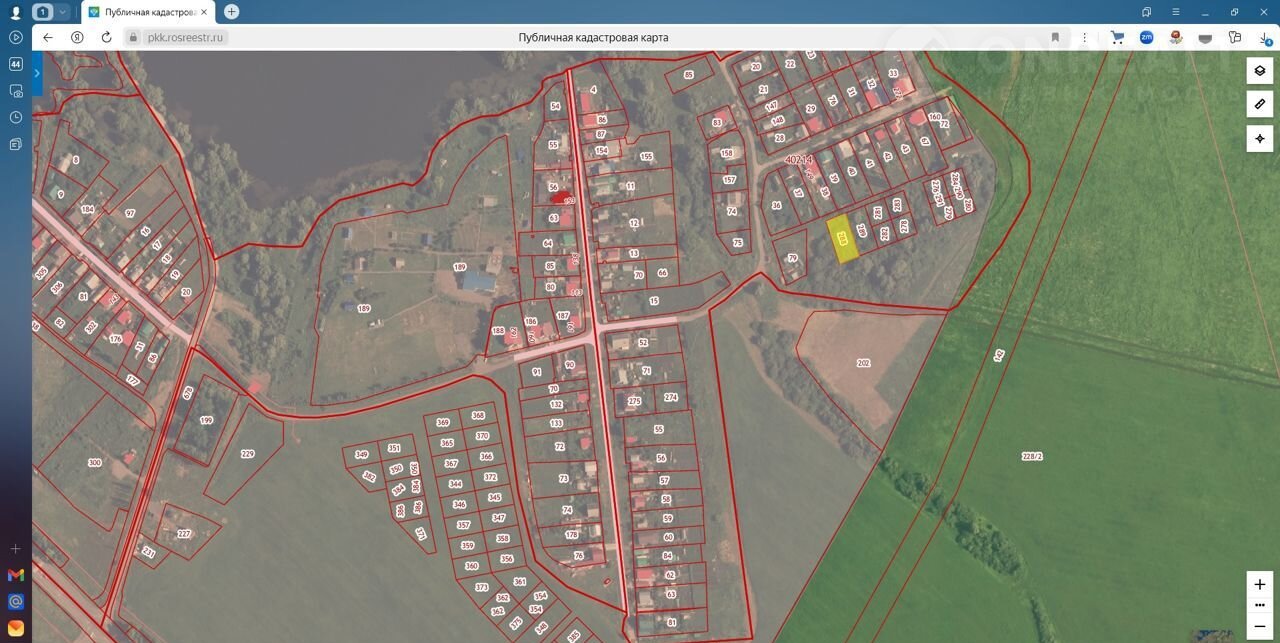Zoom in the map with plus button
Image resolution: width=1280 pixels, height=643 pixels.
pos(1259,584)
